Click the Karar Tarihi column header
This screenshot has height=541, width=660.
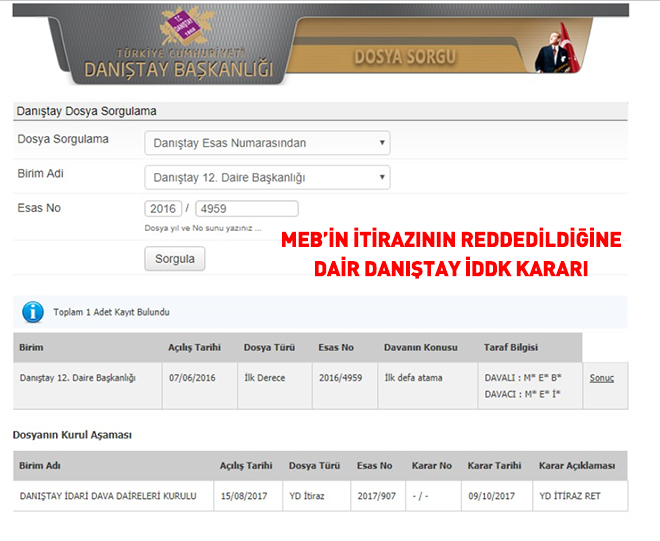coord(494,466)
